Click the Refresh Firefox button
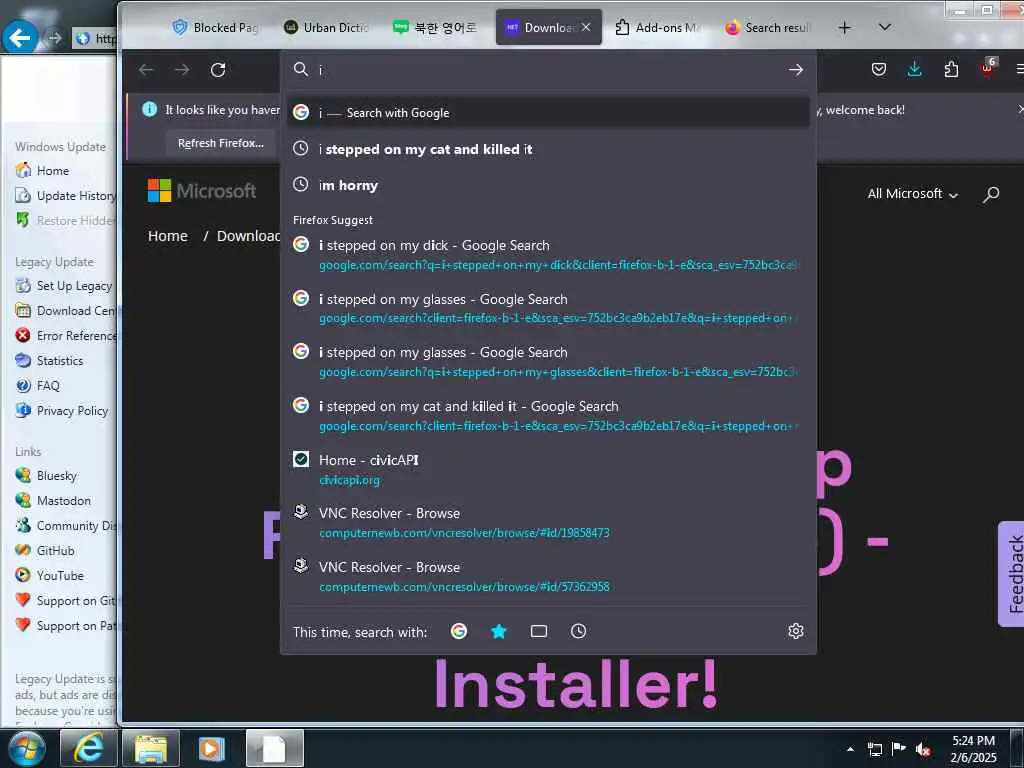This screenshot has width=1024, height=768. [221, 143]
